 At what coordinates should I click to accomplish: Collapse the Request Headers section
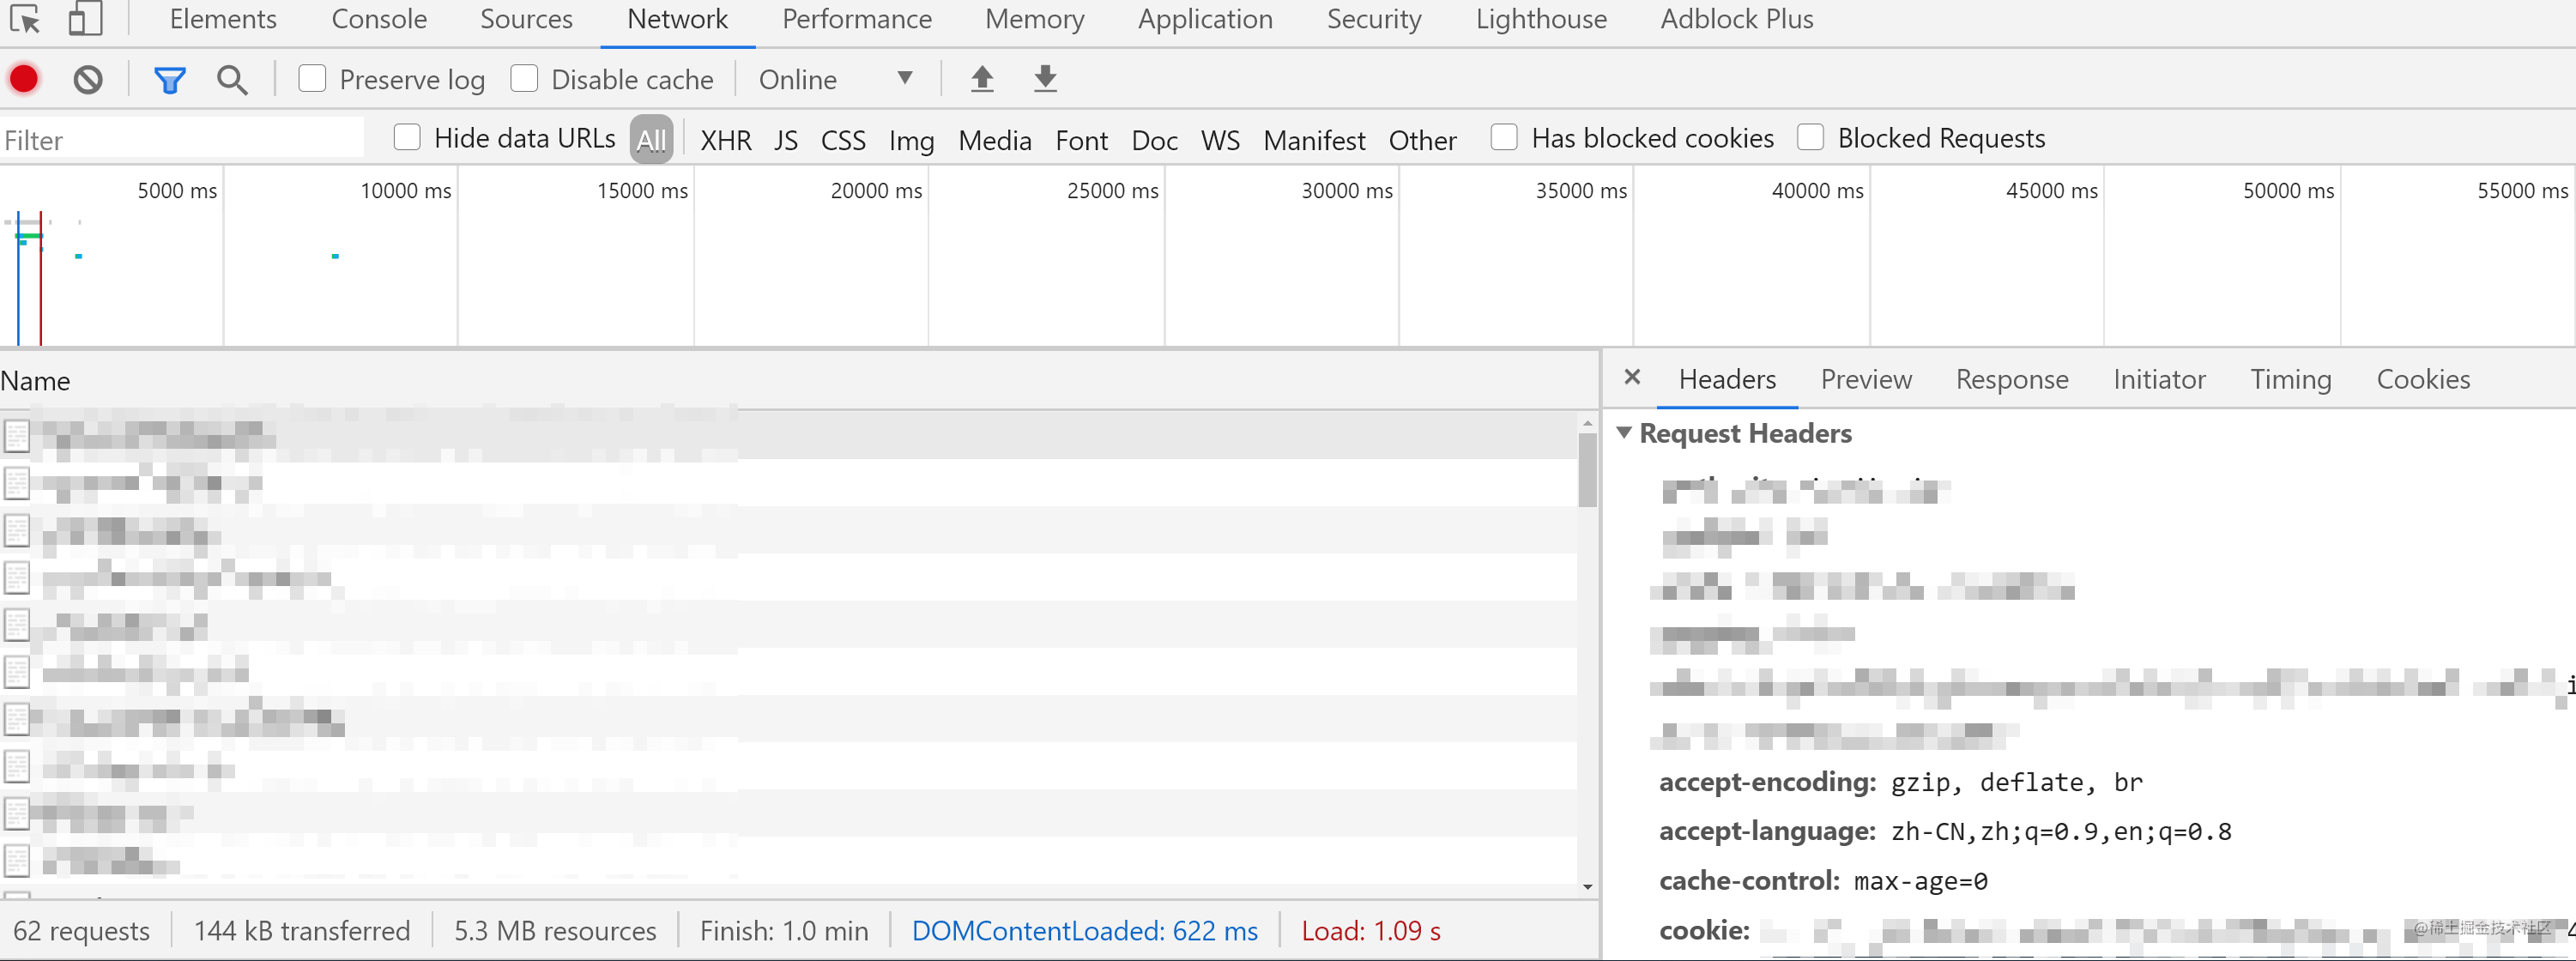tap(1624, 433)
